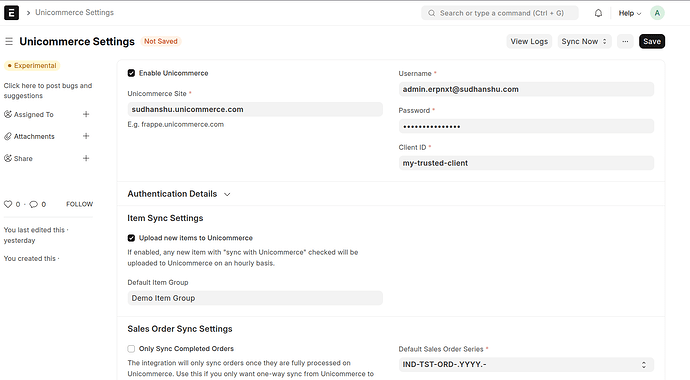This screenshot has width=690, height=380.
Task: Enable Only Sync Completed Orders checkbox
Action: click(131, 349)
